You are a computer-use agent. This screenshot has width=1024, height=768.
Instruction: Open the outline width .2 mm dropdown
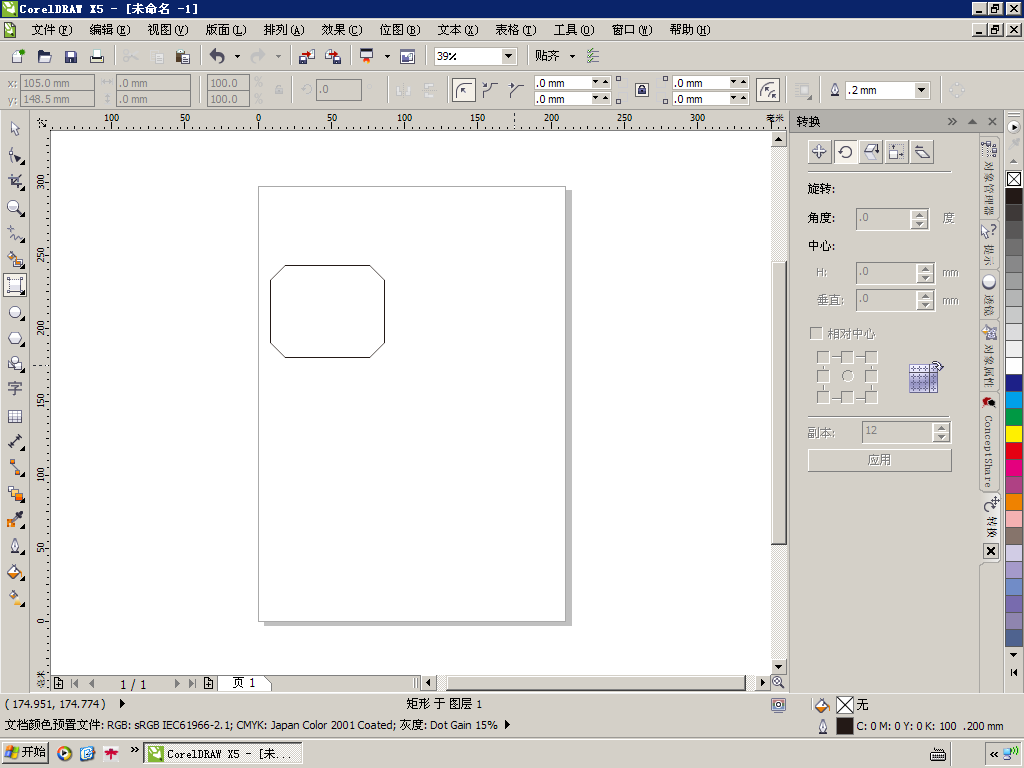point(921,90)
